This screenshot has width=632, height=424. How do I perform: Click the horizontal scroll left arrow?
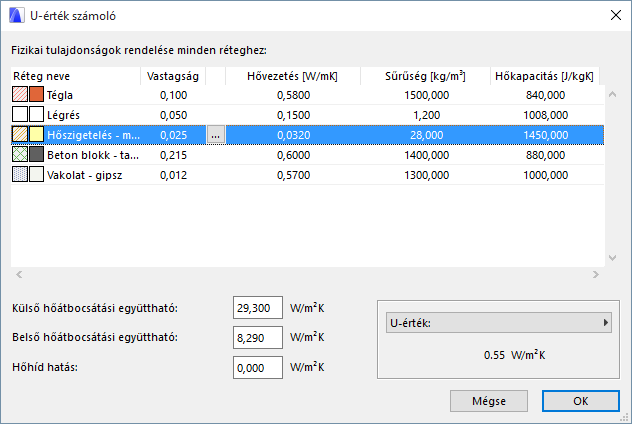(x=19, y=275)
